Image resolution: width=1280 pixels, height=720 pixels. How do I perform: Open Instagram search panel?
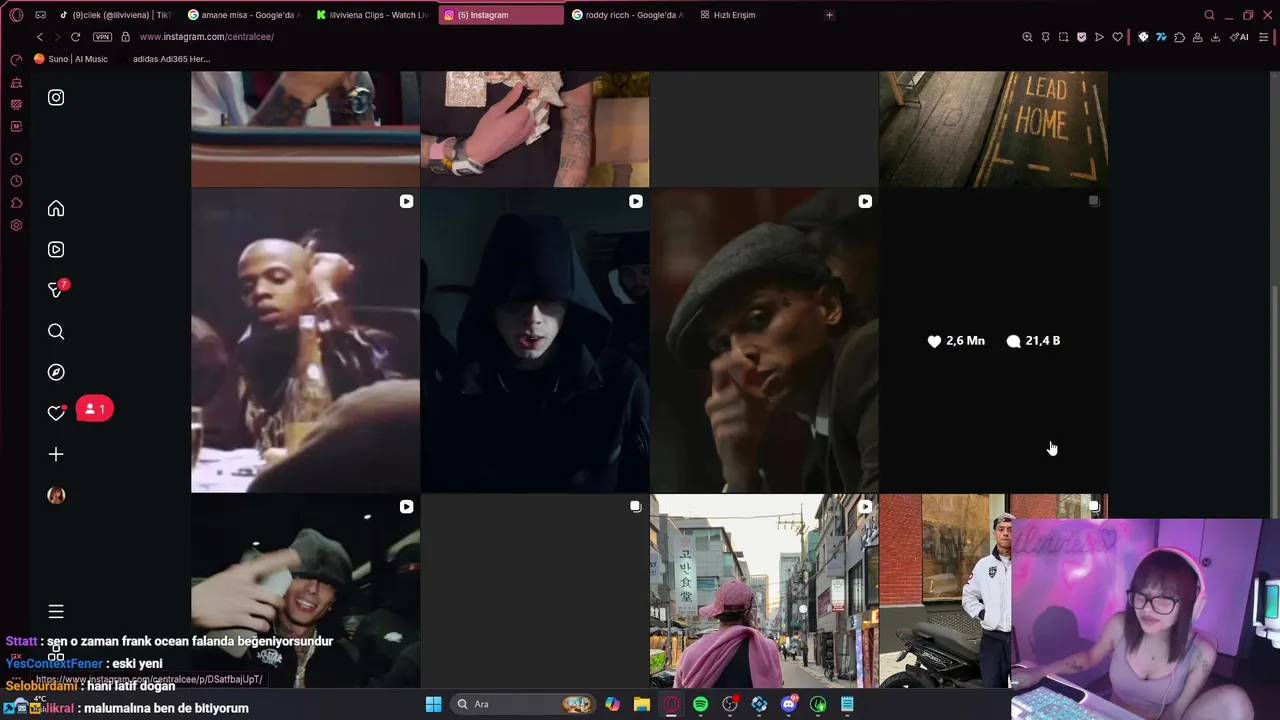point(56,331)
